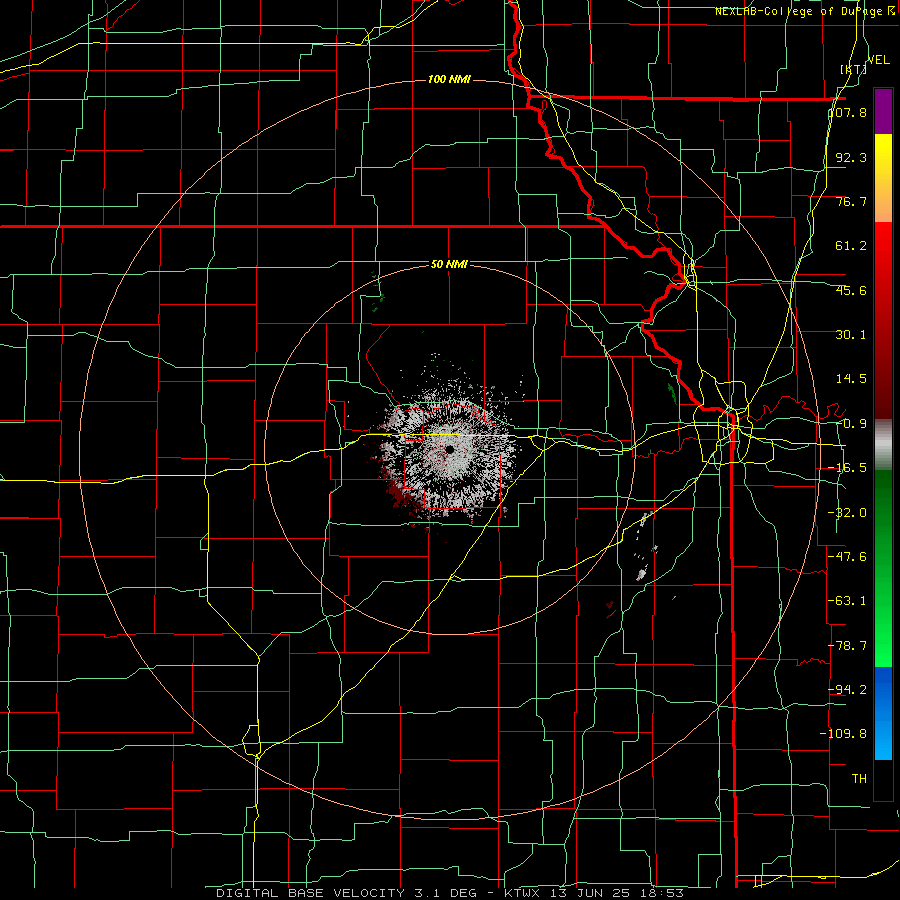
Task: Select the -16.5 velocity scale value
Action: coord(847,468)
